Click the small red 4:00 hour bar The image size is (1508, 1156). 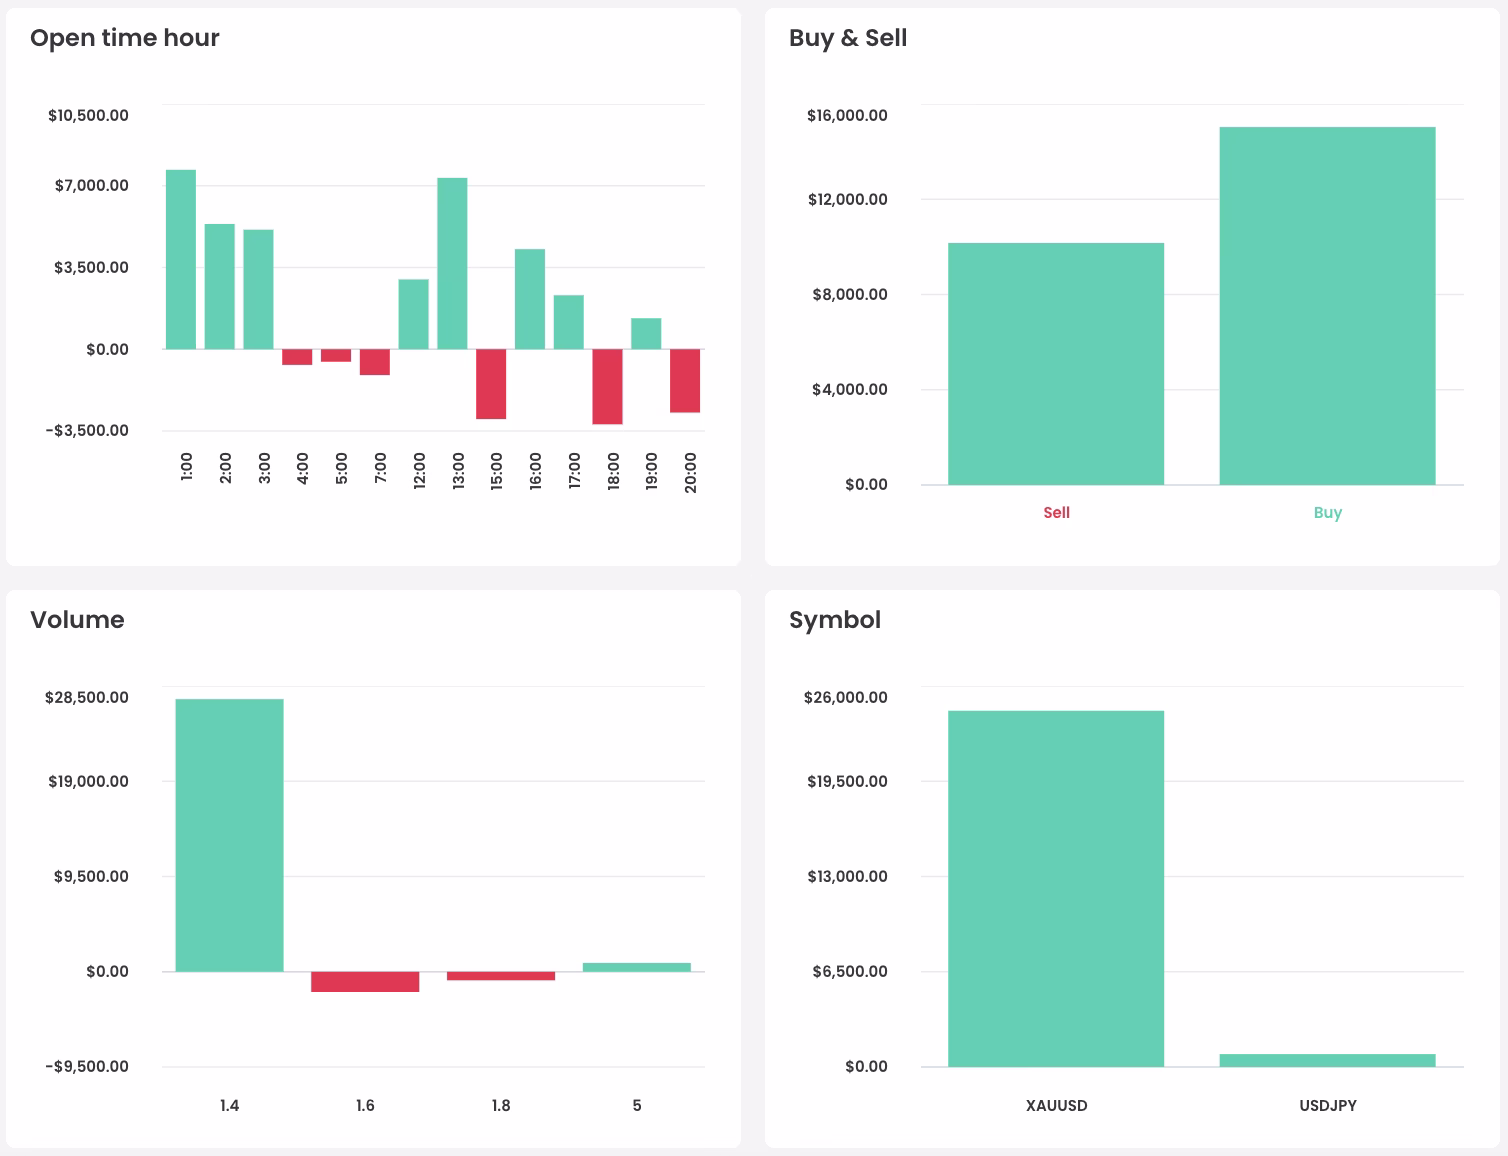[297, 357]
